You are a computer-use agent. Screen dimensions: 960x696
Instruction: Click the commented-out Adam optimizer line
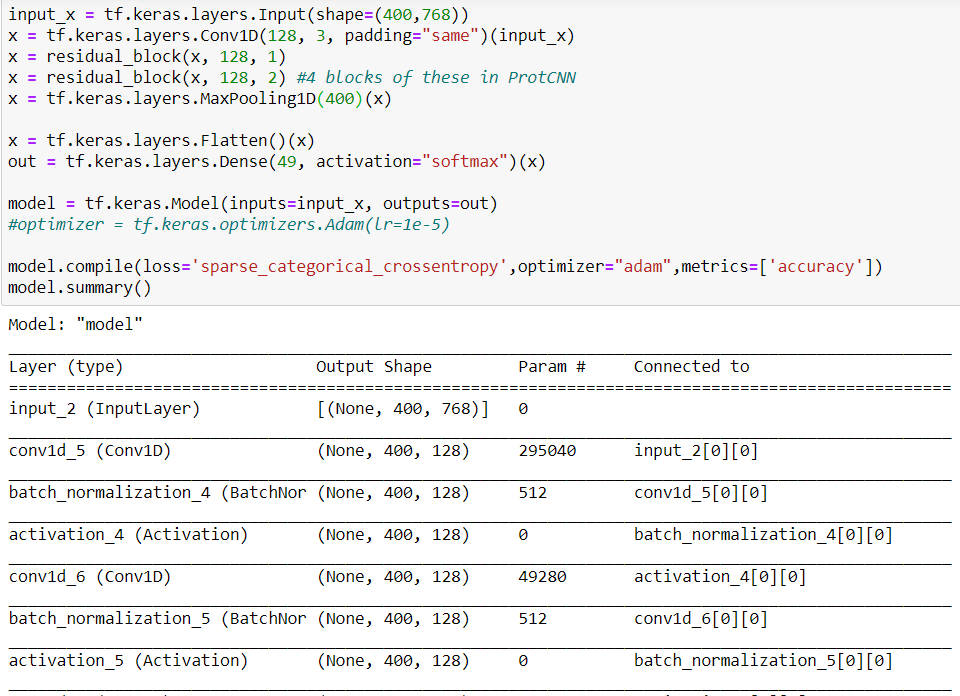(x=229, y=225)
